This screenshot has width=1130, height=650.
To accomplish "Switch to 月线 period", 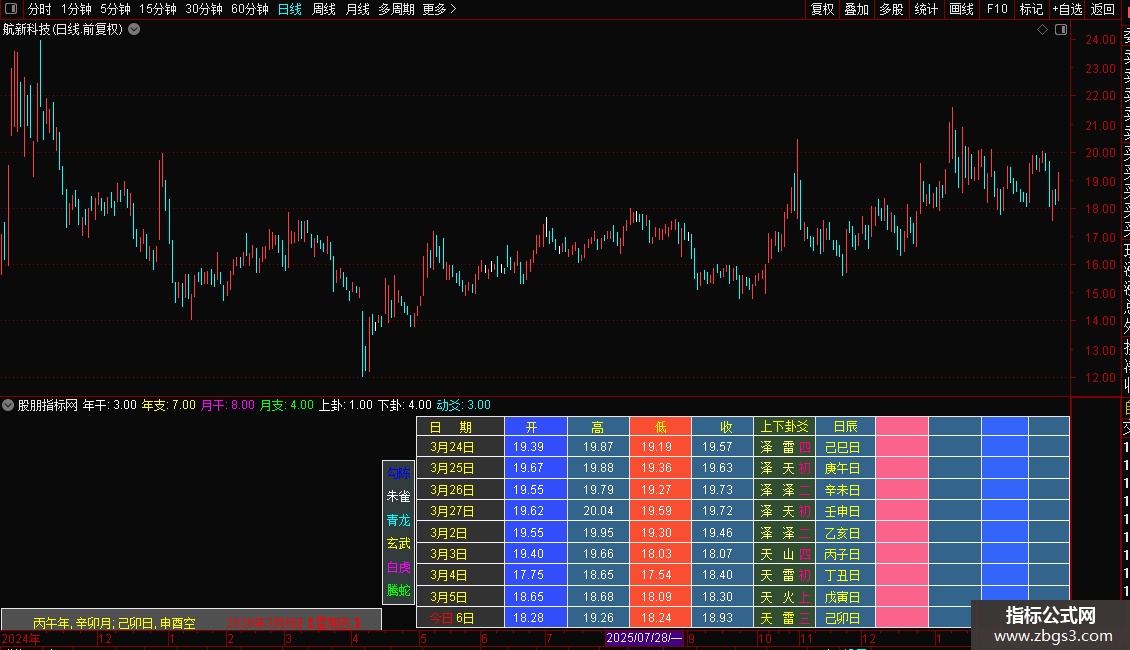I will pyautogui.click(x=357, y=9).
